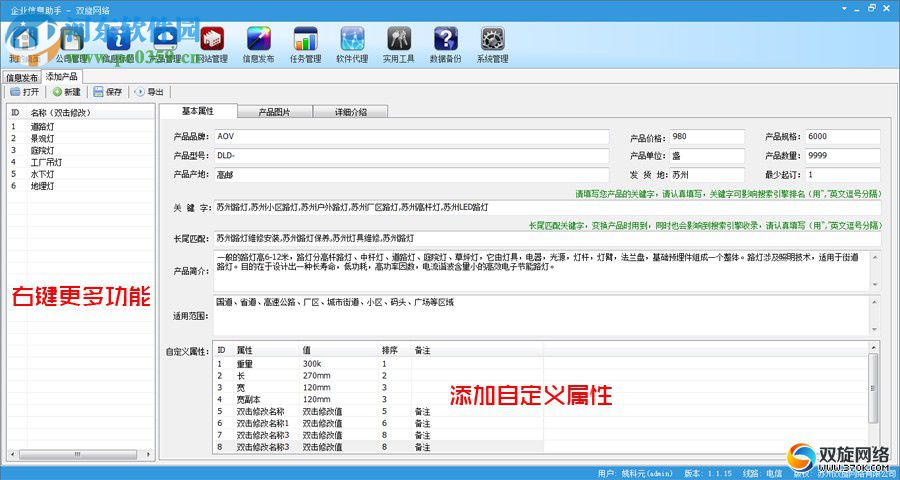Click the 新建 green plus button
Viewport: 900px width, 480px height.
point(67,92)
